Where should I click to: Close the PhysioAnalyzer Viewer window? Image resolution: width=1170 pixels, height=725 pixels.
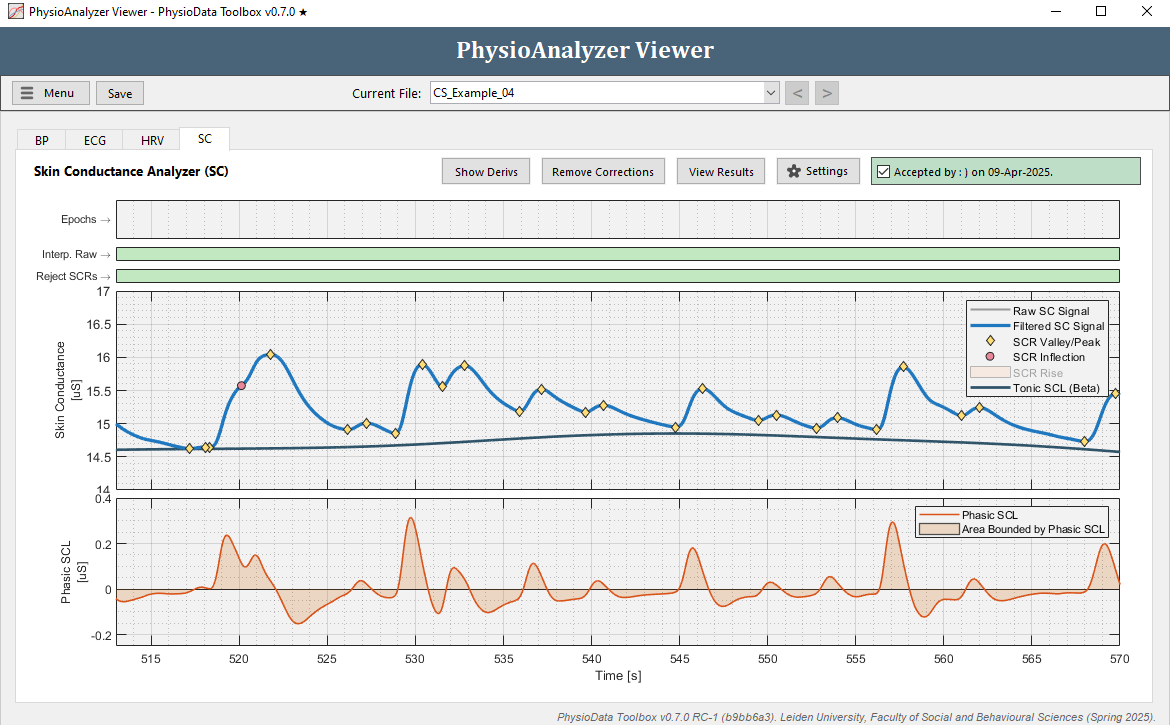1147,12
